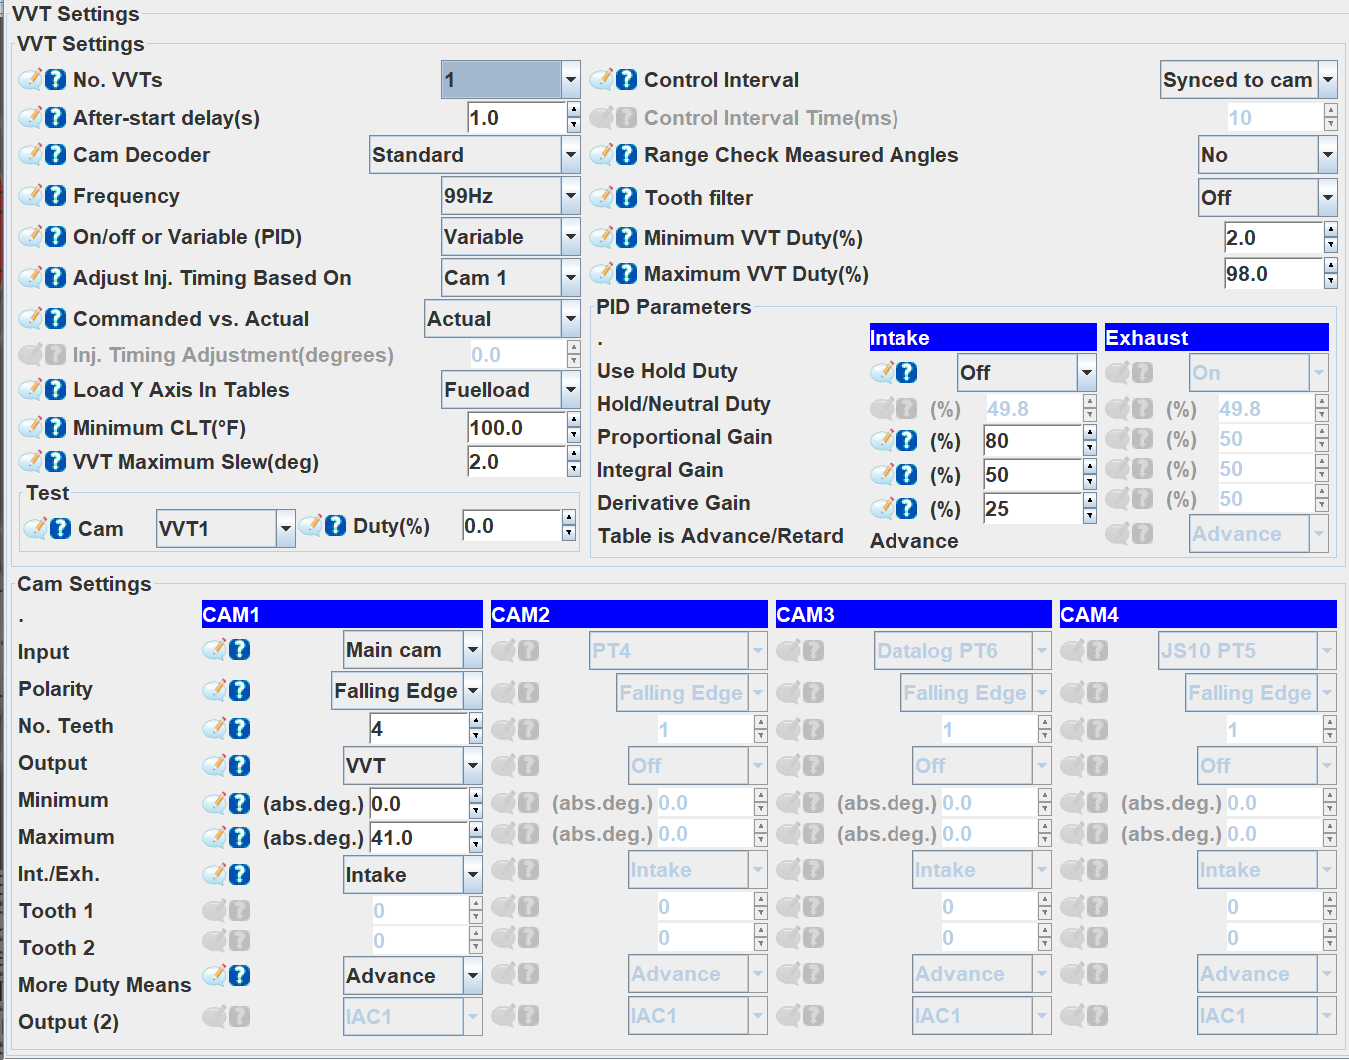Increase the After-start delay value
This screenshot has height=1060, width=1349.
573,110
